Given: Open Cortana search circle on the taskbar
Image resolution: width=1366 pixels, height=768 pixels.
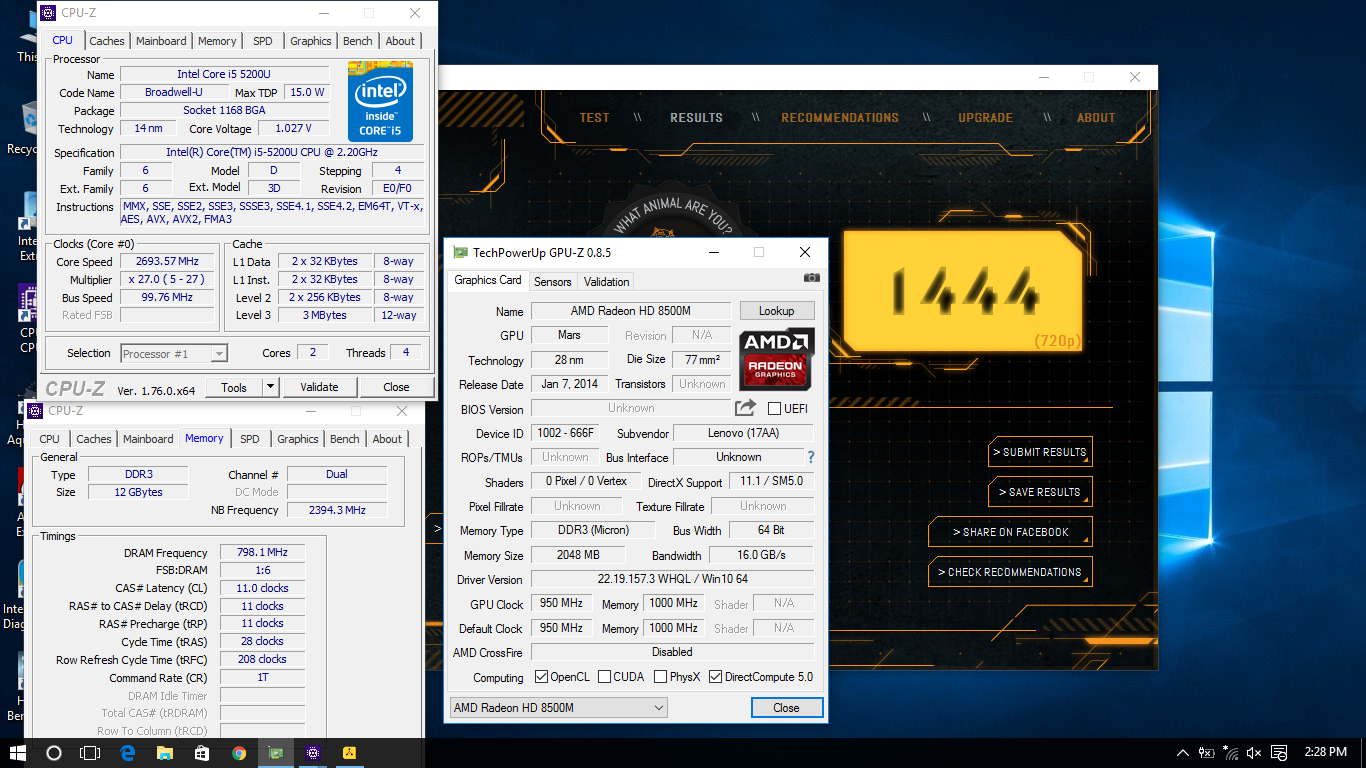Looking at the screenshot, I should [x=55, y=753].
